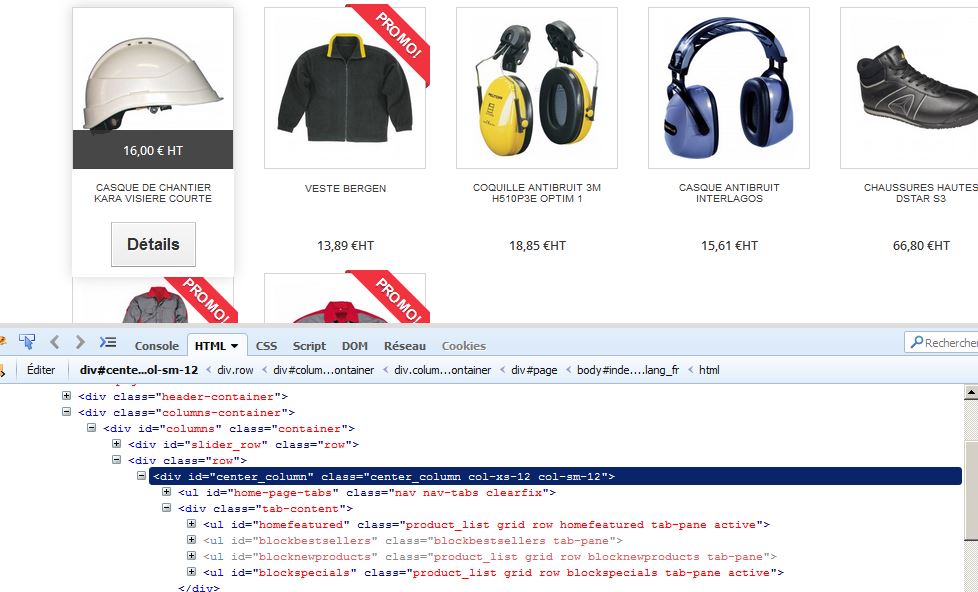
Task: Open the Réseau tab
Action: (x=405, y=346)
